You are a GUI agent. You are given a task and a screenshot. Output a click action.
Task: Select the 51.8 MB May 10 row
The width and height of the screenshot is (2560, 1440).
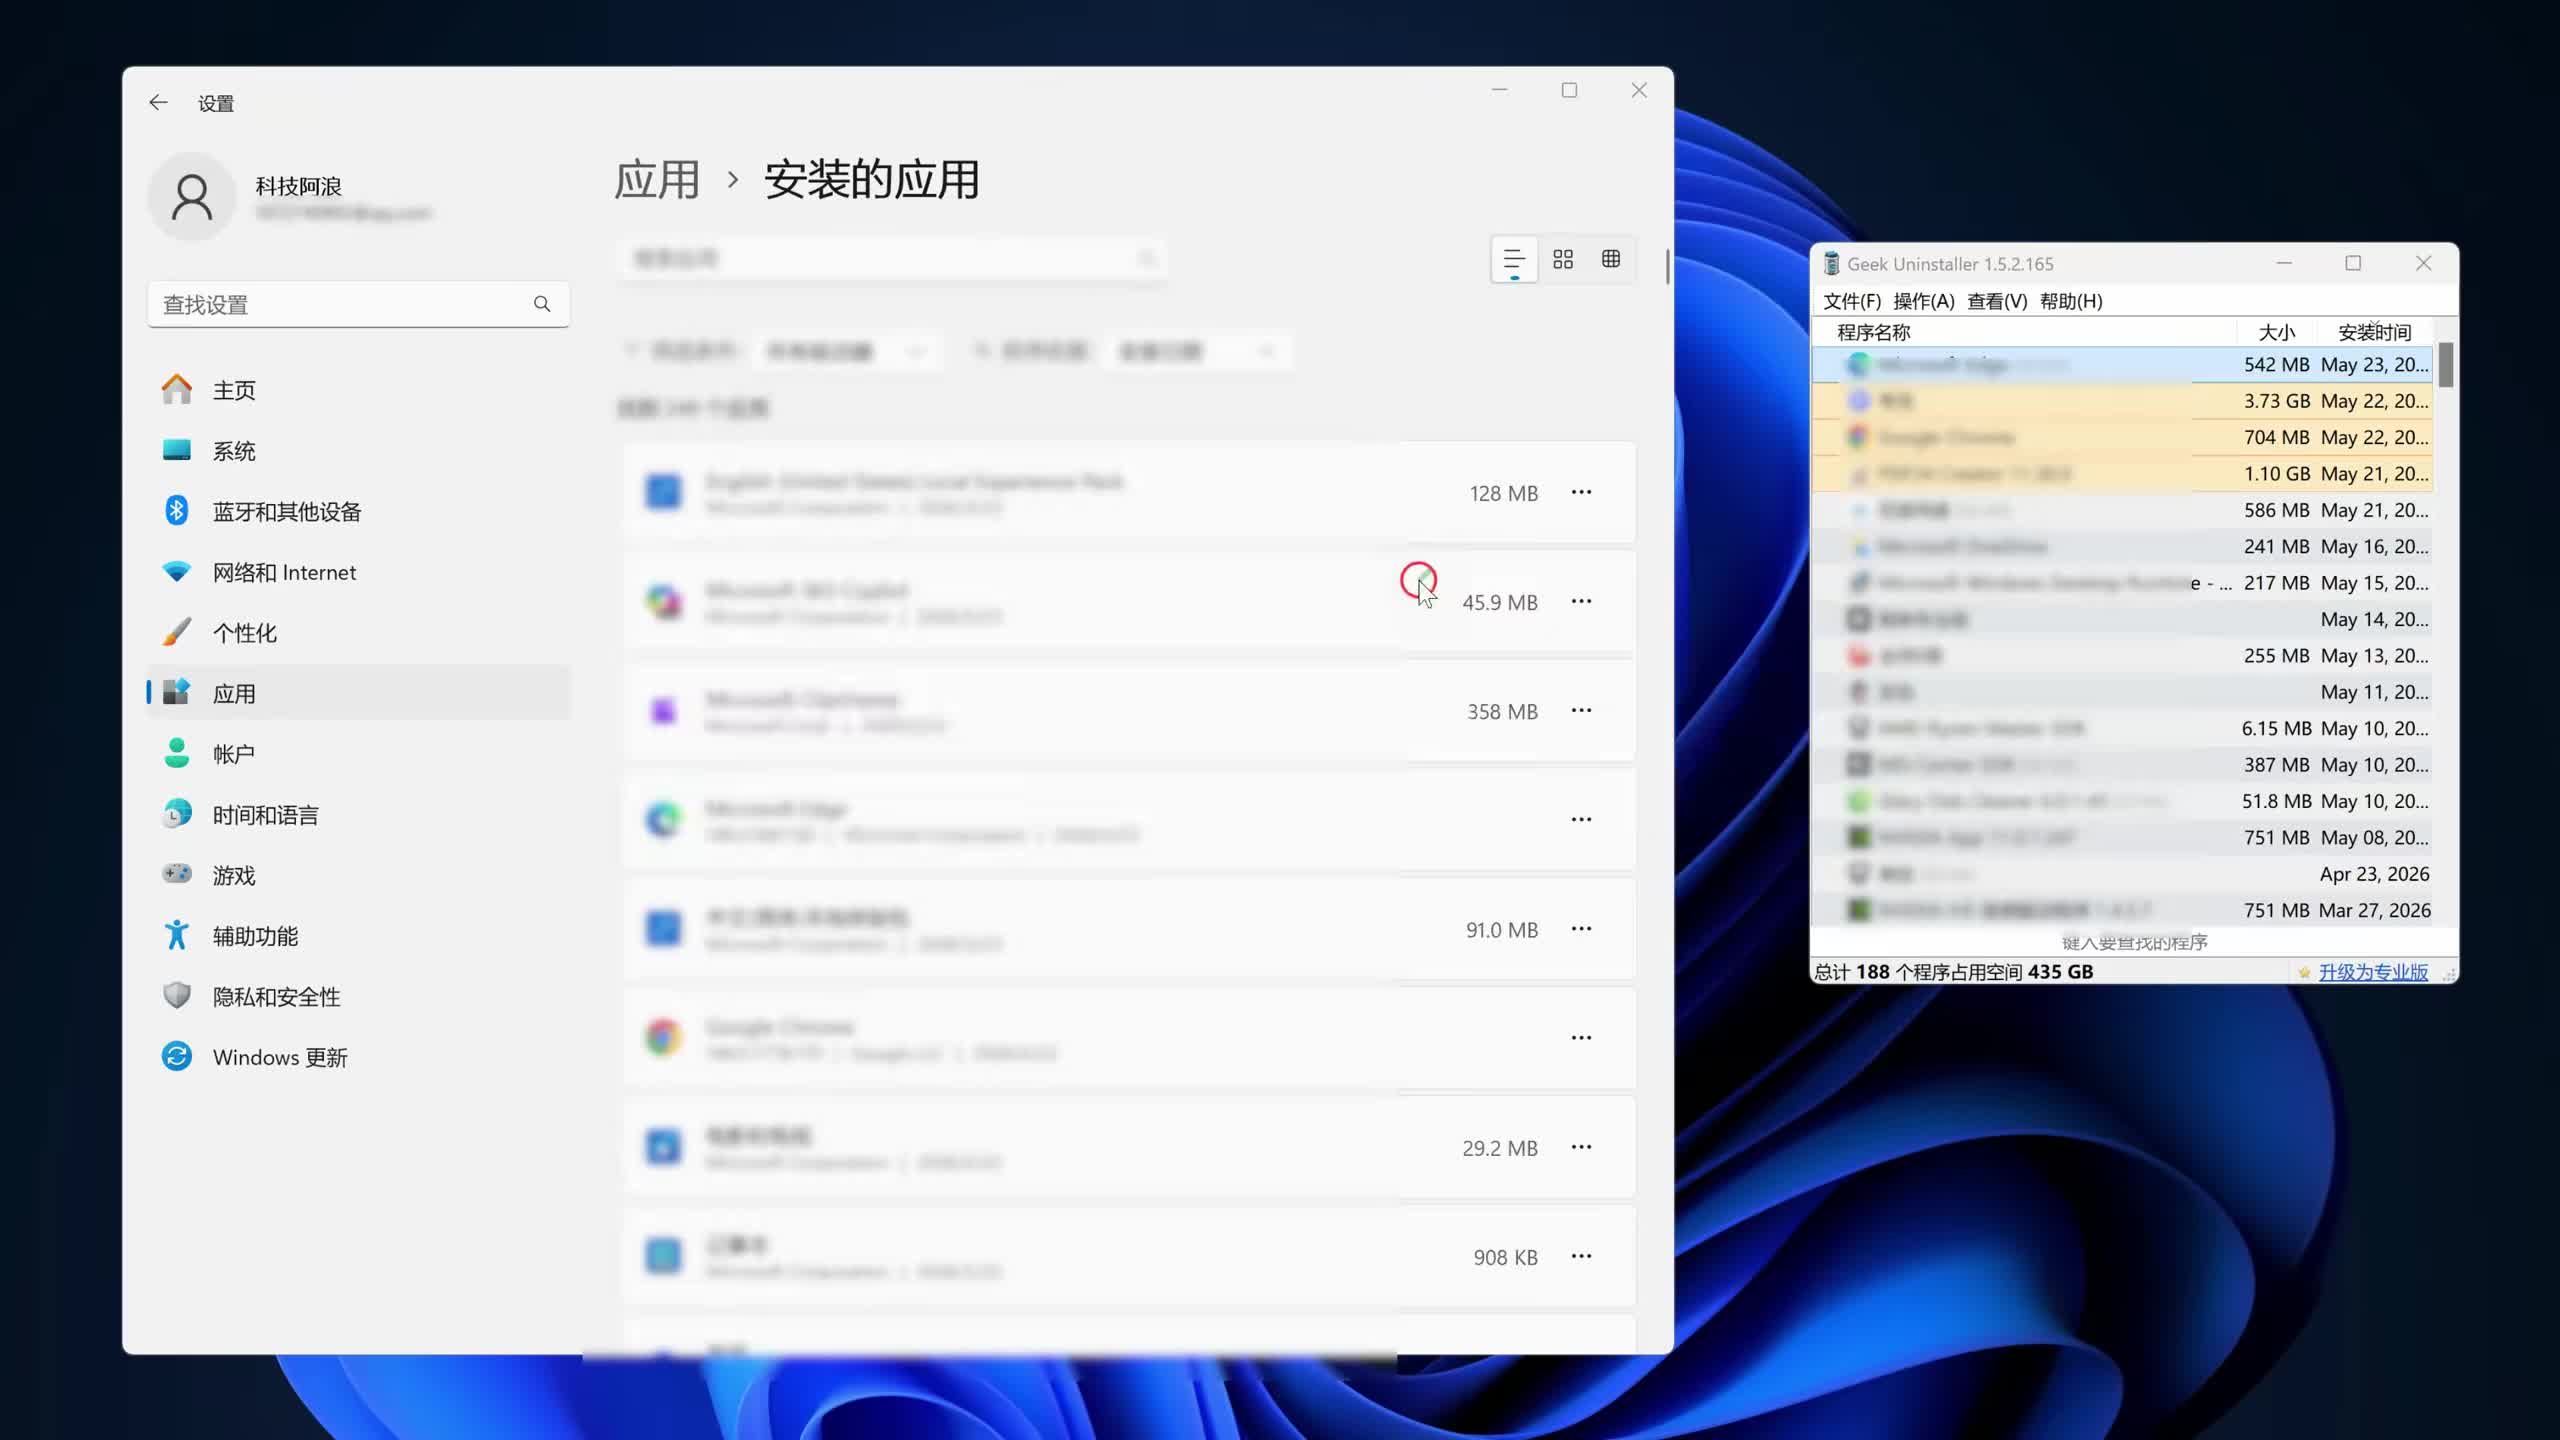pos(2122,801)
